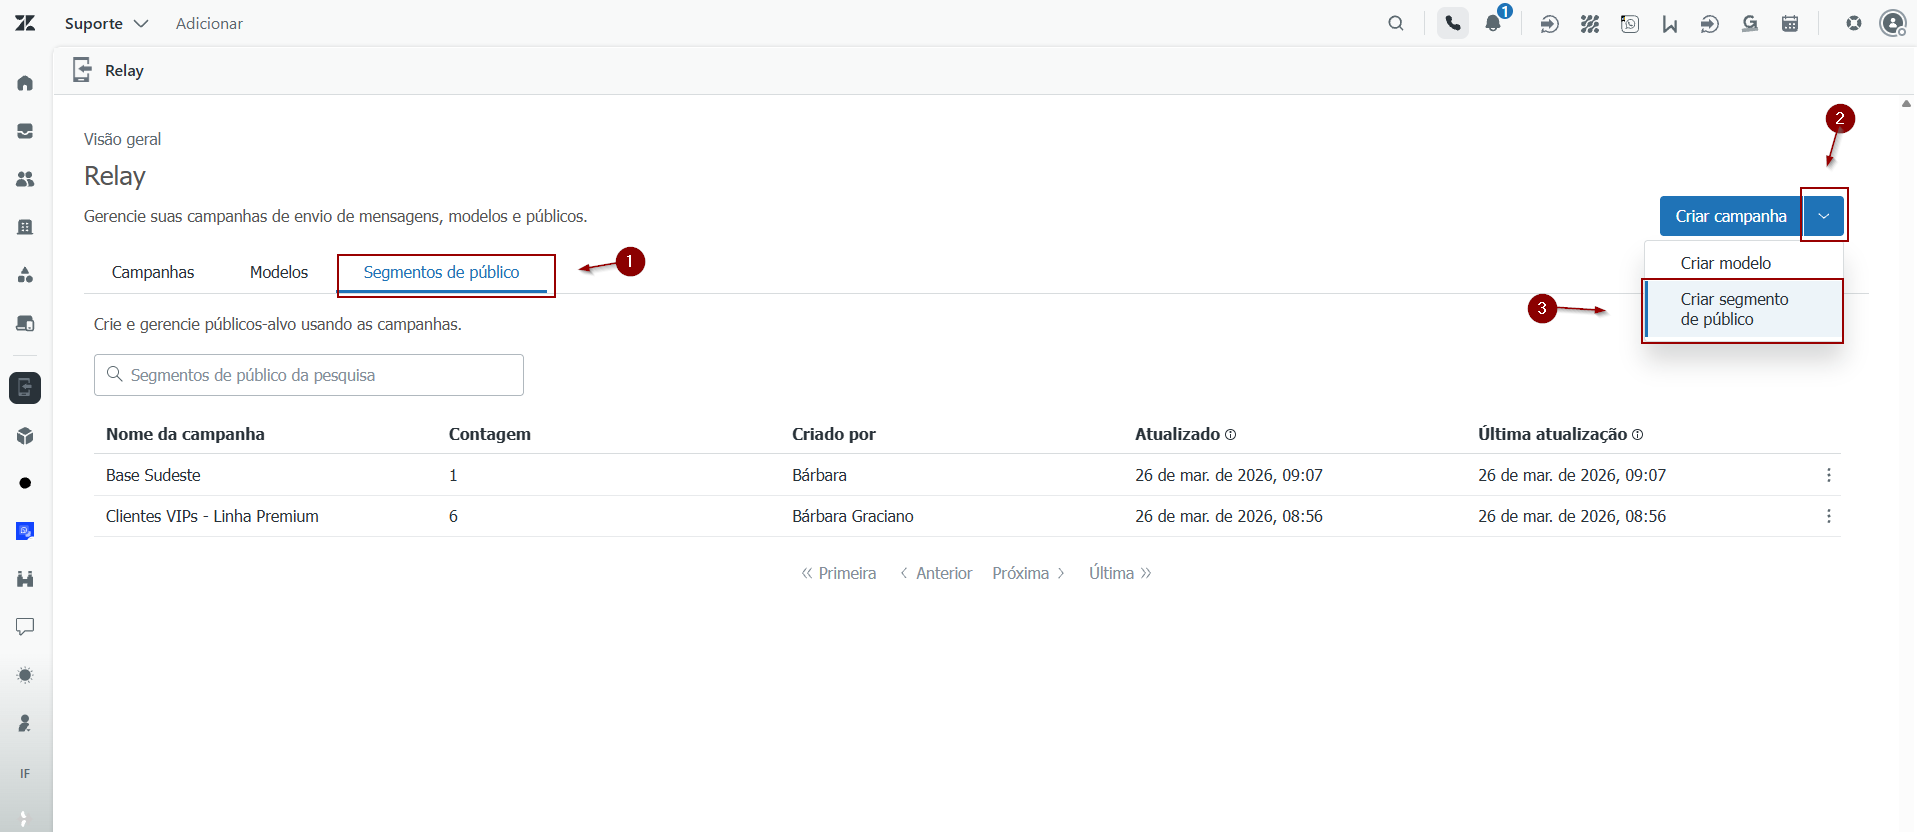This screenshot has width=1917, height=832.
Task: Click the Base Sudeste segment name
Action: tap(153, 475)
